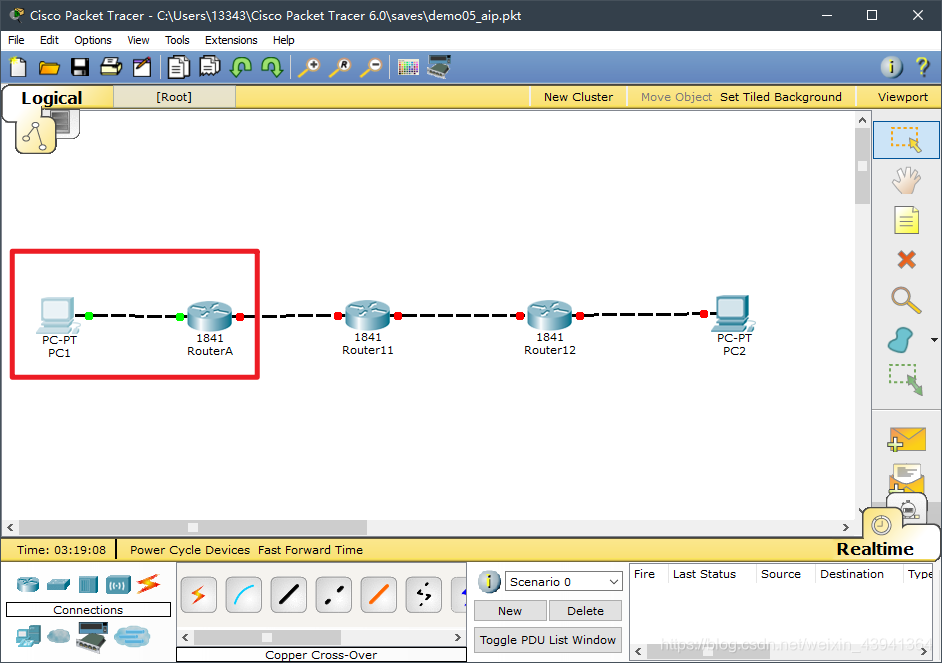
Task: Select the Resize Shape tool
Action: point(906,380)
